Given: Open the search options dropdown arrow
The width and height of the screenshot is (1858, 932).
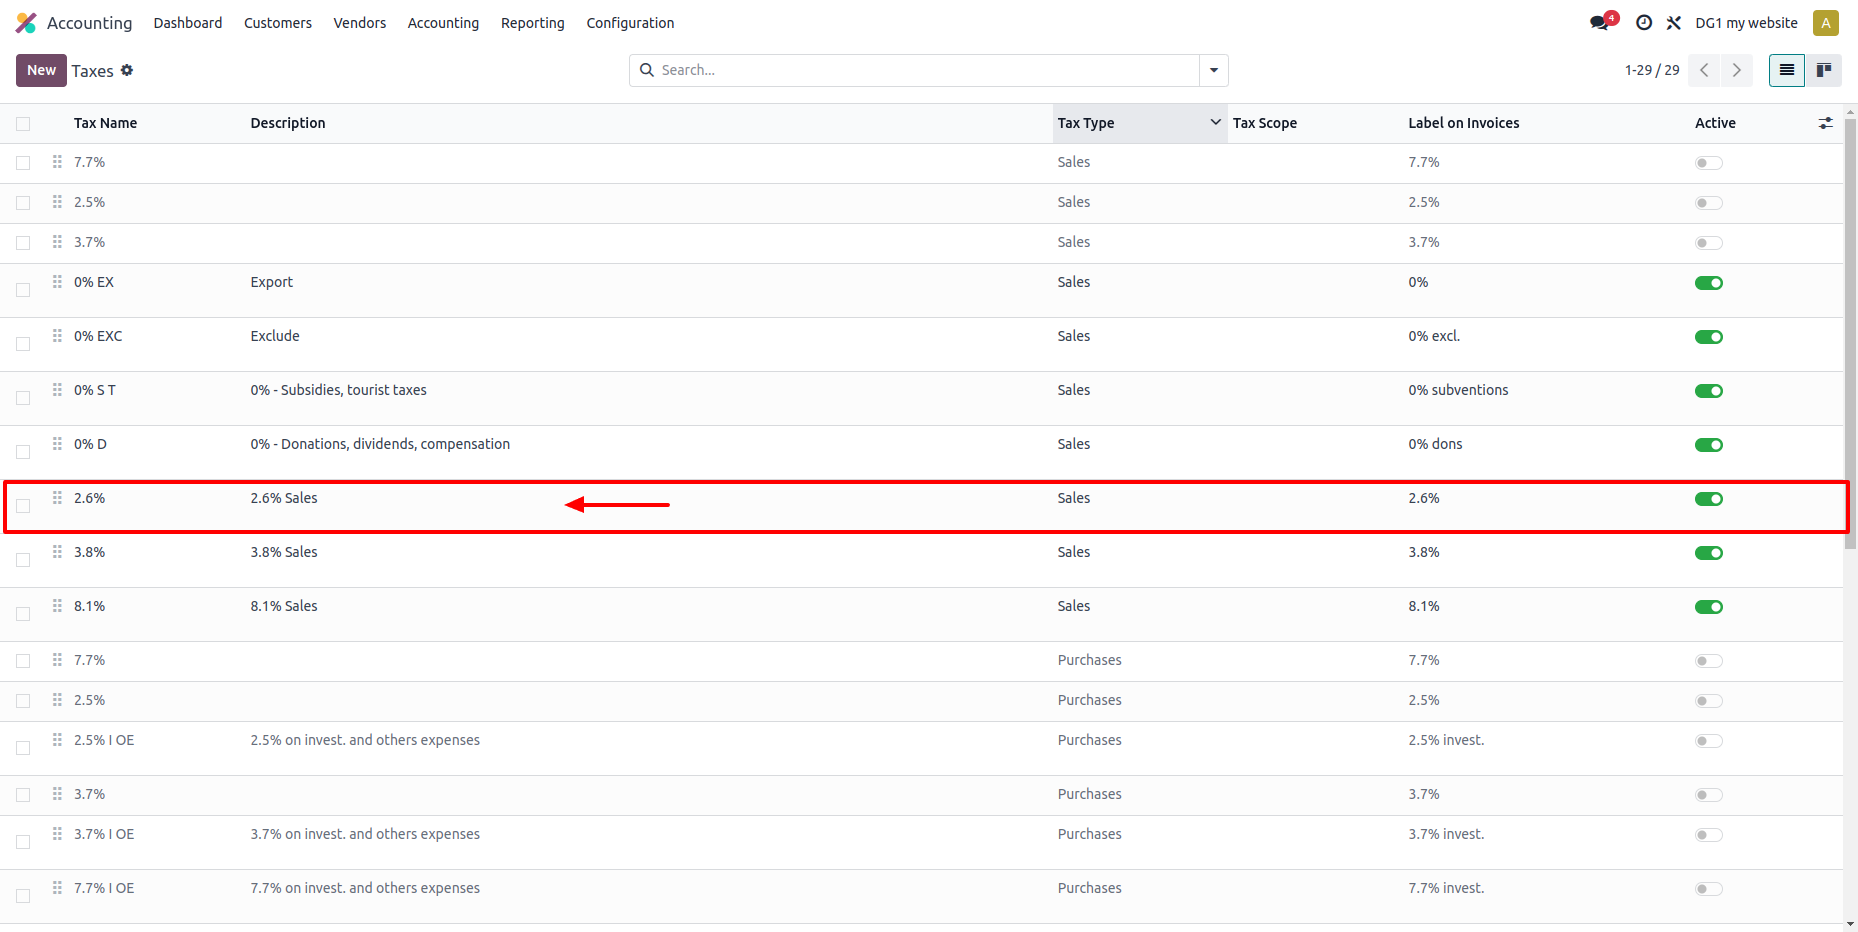Looking at the screenshot, I should 1213,70.
